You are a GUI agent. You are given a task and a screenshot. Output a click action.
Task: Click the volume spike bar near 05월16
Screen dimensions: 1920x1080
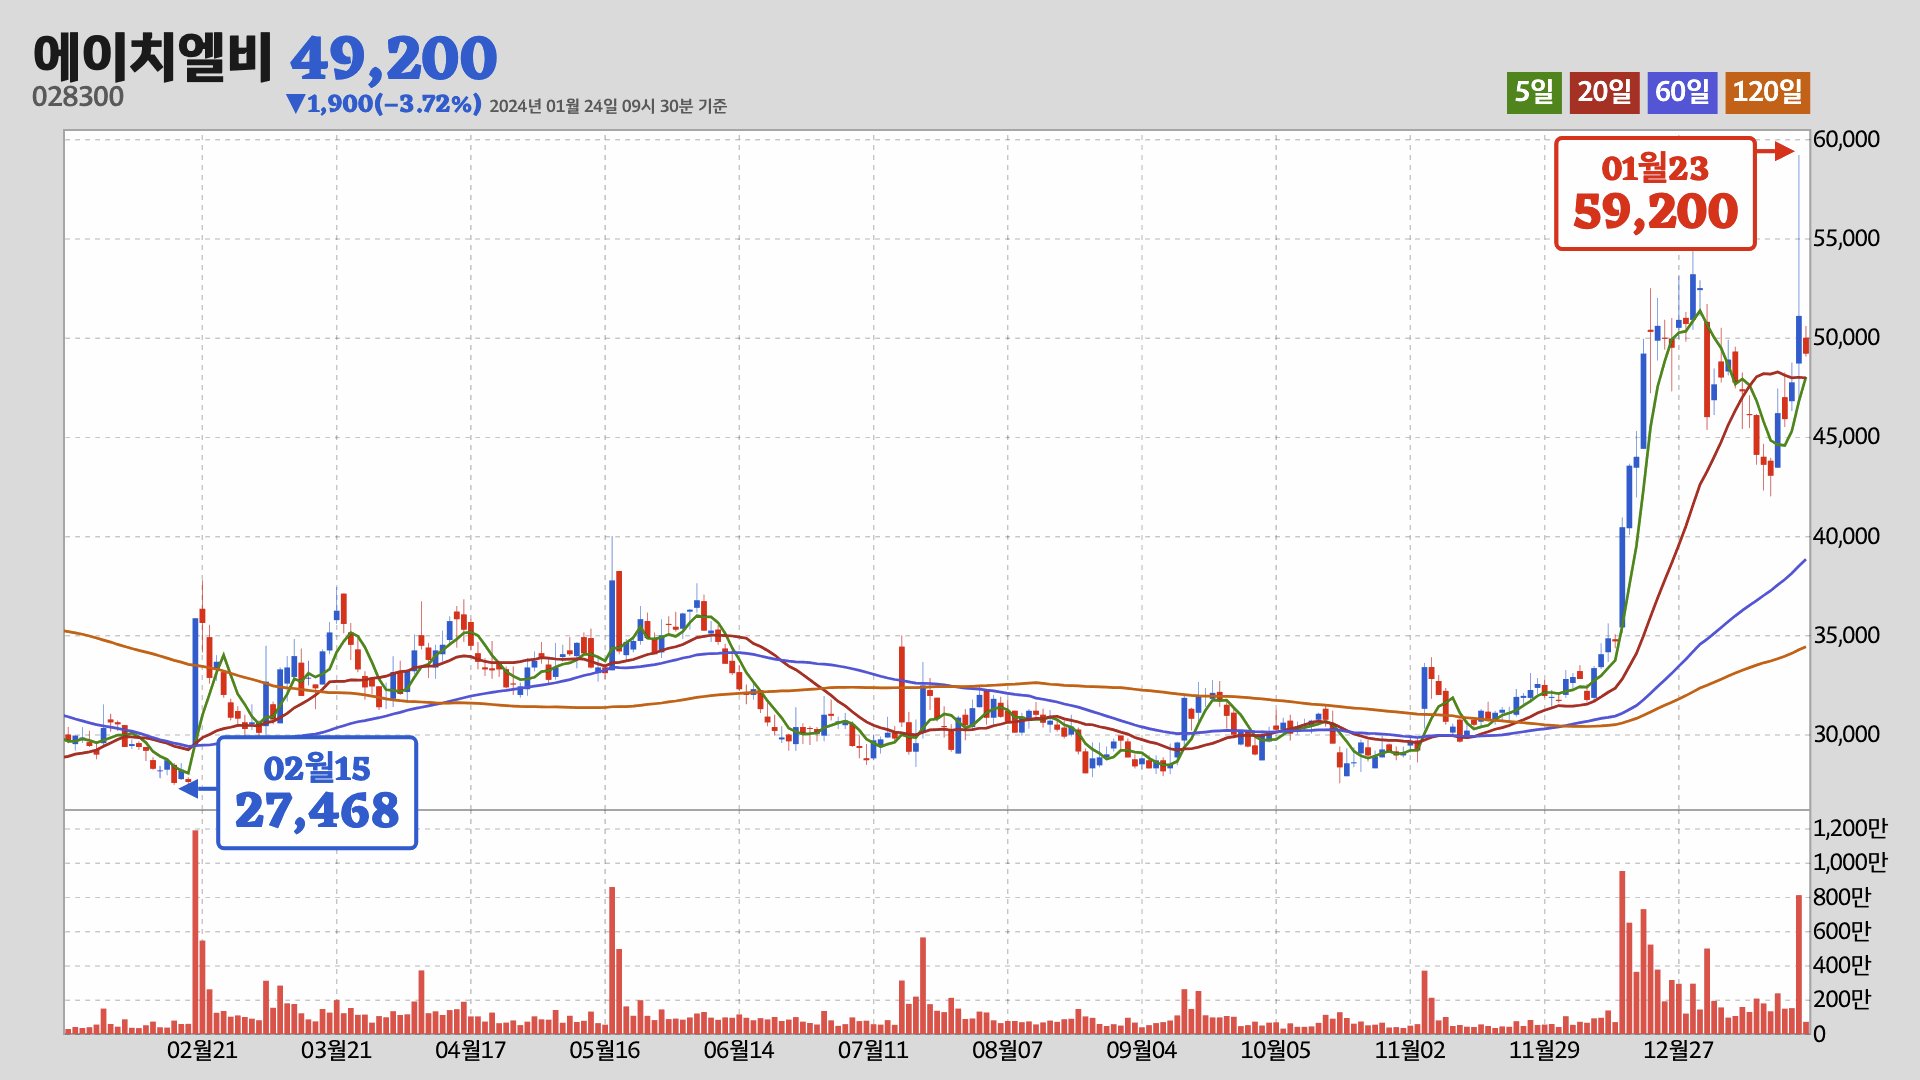pyautogui.click(x=612, y=960)
